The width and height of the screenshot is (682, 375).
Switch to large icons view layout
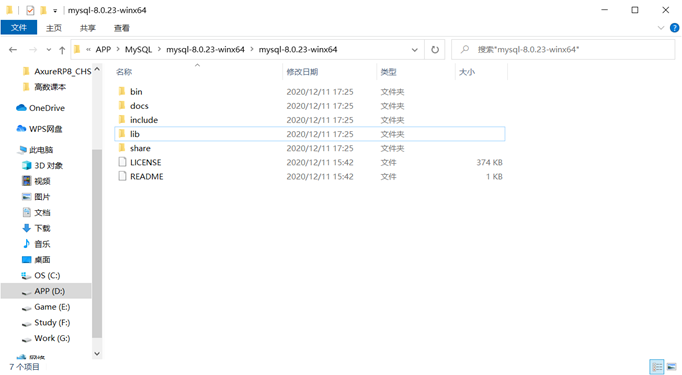click(672, 367)
